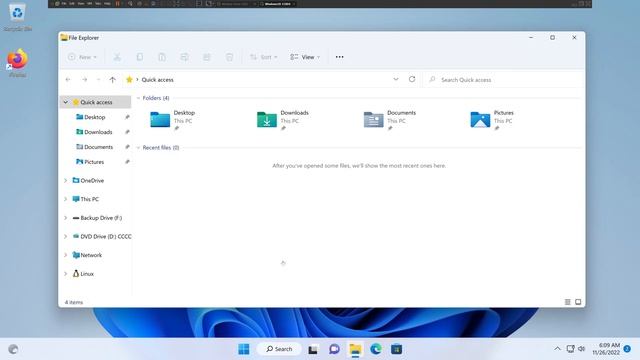
Task: Click the File Explorer taskbar icon
Action: tap(355, 349)
